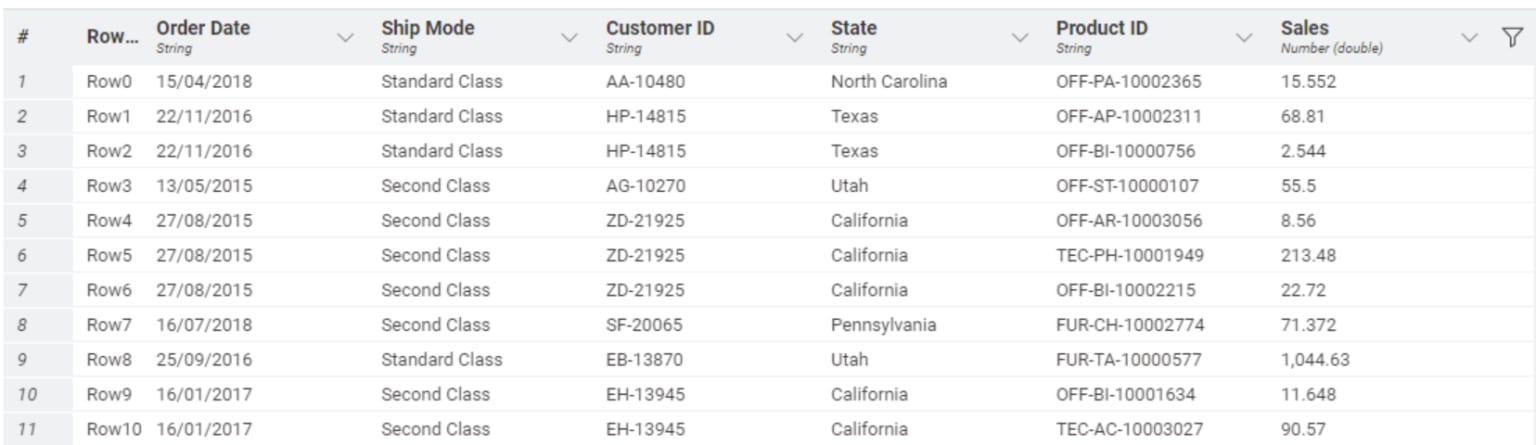1536x445 pixels.
Task: Click the RowID column header
Action: point(112,37)
